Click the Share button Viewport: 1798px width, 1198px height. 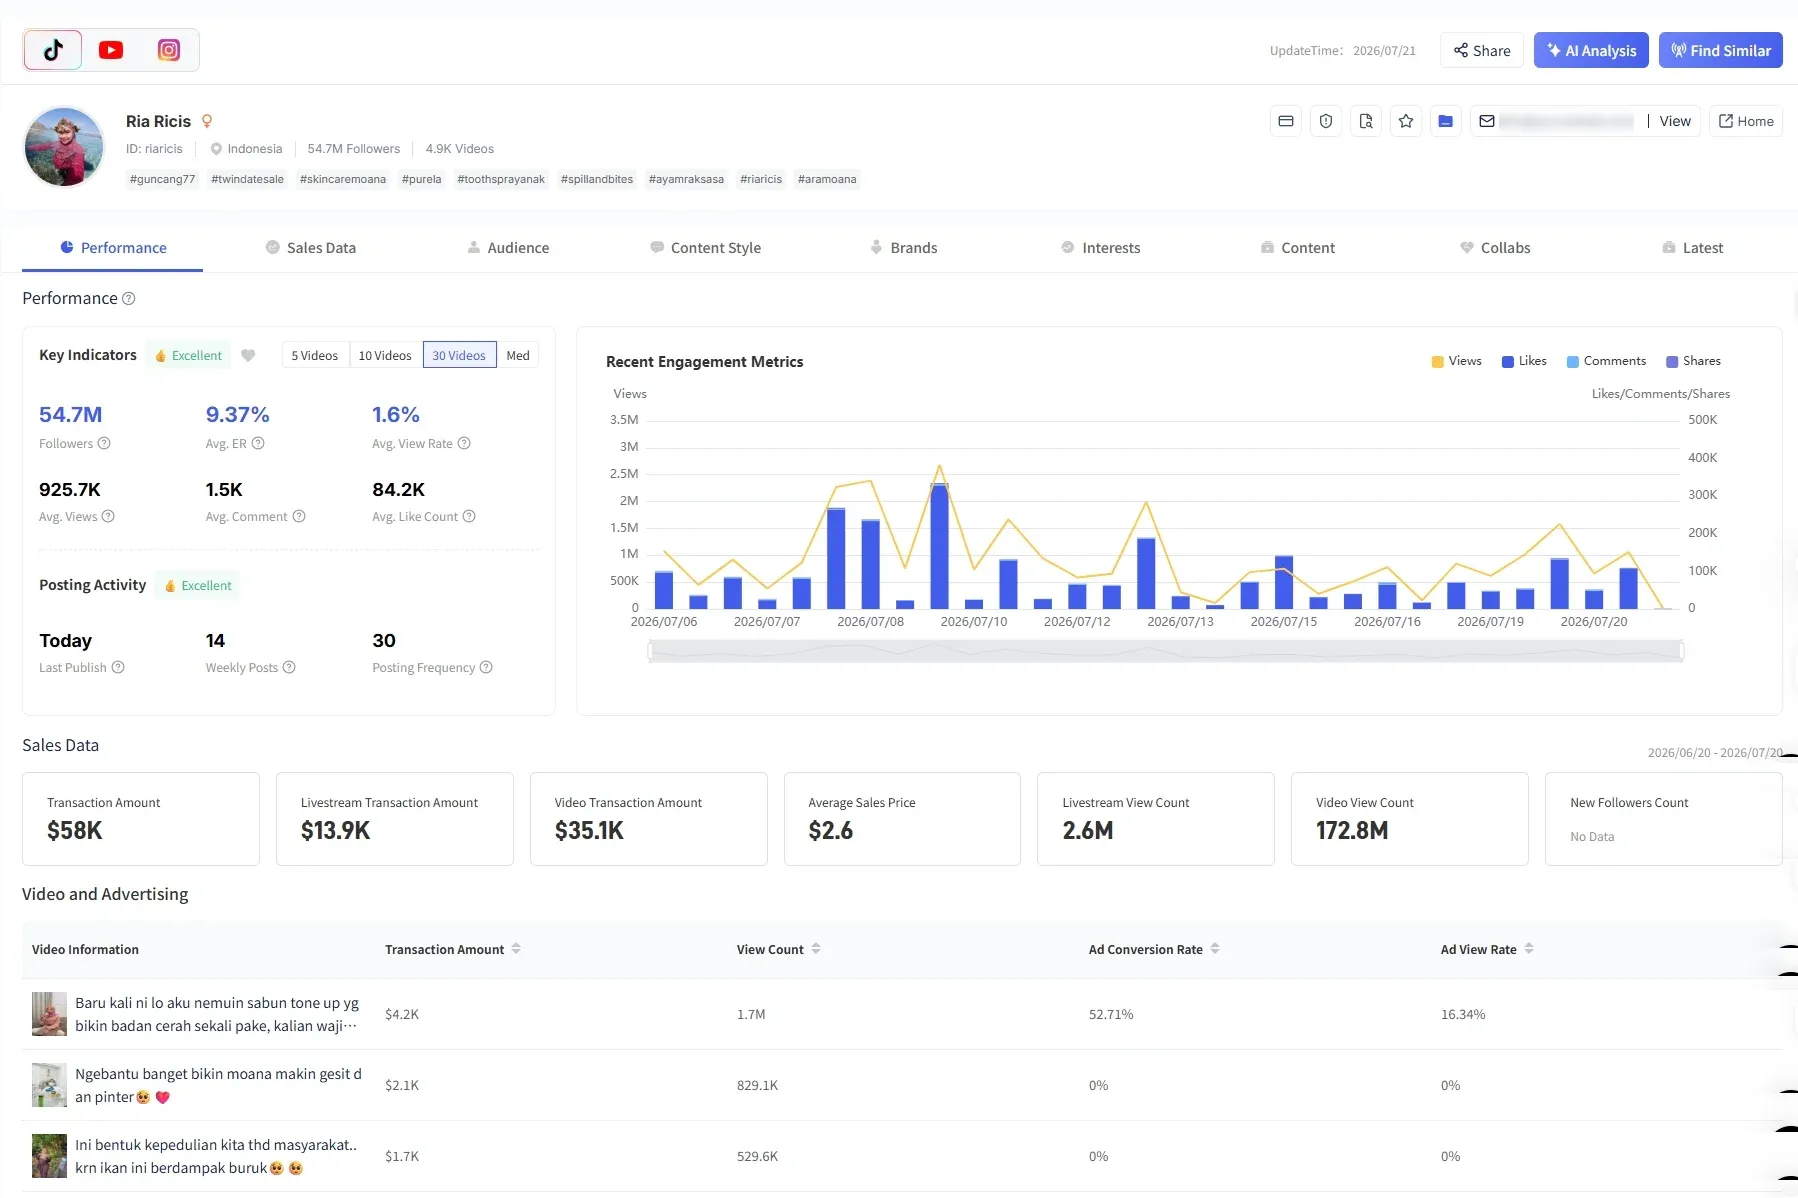click(1482, 50)
